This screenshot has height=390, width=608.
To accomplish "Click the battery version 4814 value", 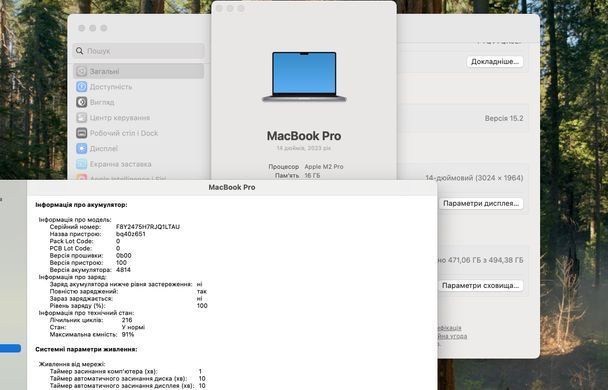I will coord(123,270).
